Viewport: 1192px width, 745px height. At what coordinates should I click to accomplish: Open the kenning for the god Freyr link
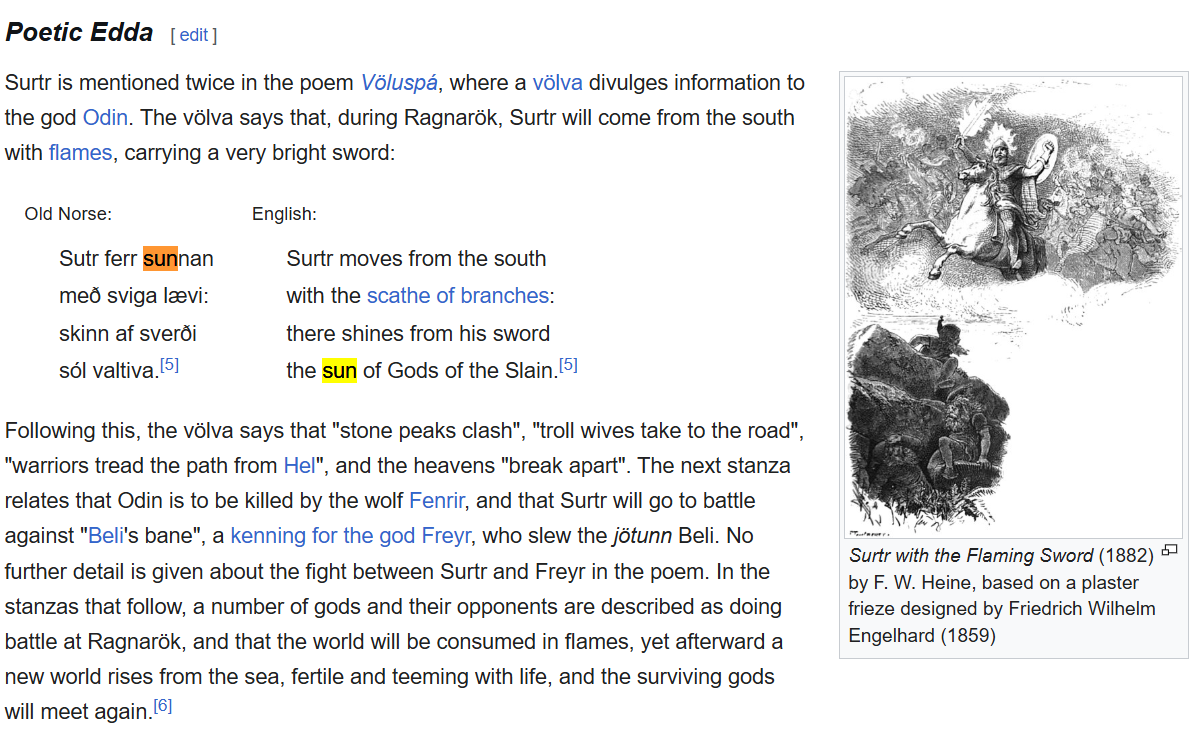click(350, 535)
